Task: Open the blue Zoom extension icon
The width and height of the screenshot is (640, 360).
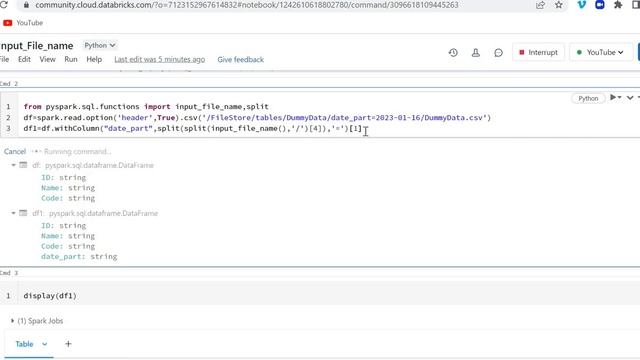Action: coord(600,5)
